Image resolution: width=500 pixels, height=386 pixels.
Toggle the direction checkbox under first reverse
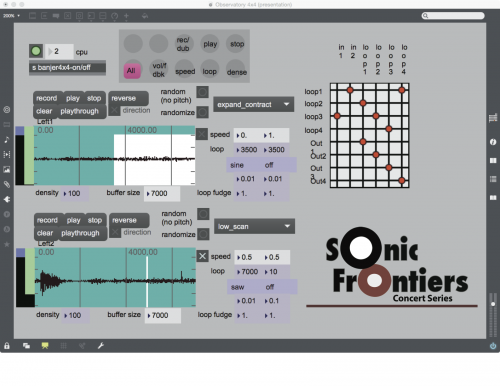115,110
